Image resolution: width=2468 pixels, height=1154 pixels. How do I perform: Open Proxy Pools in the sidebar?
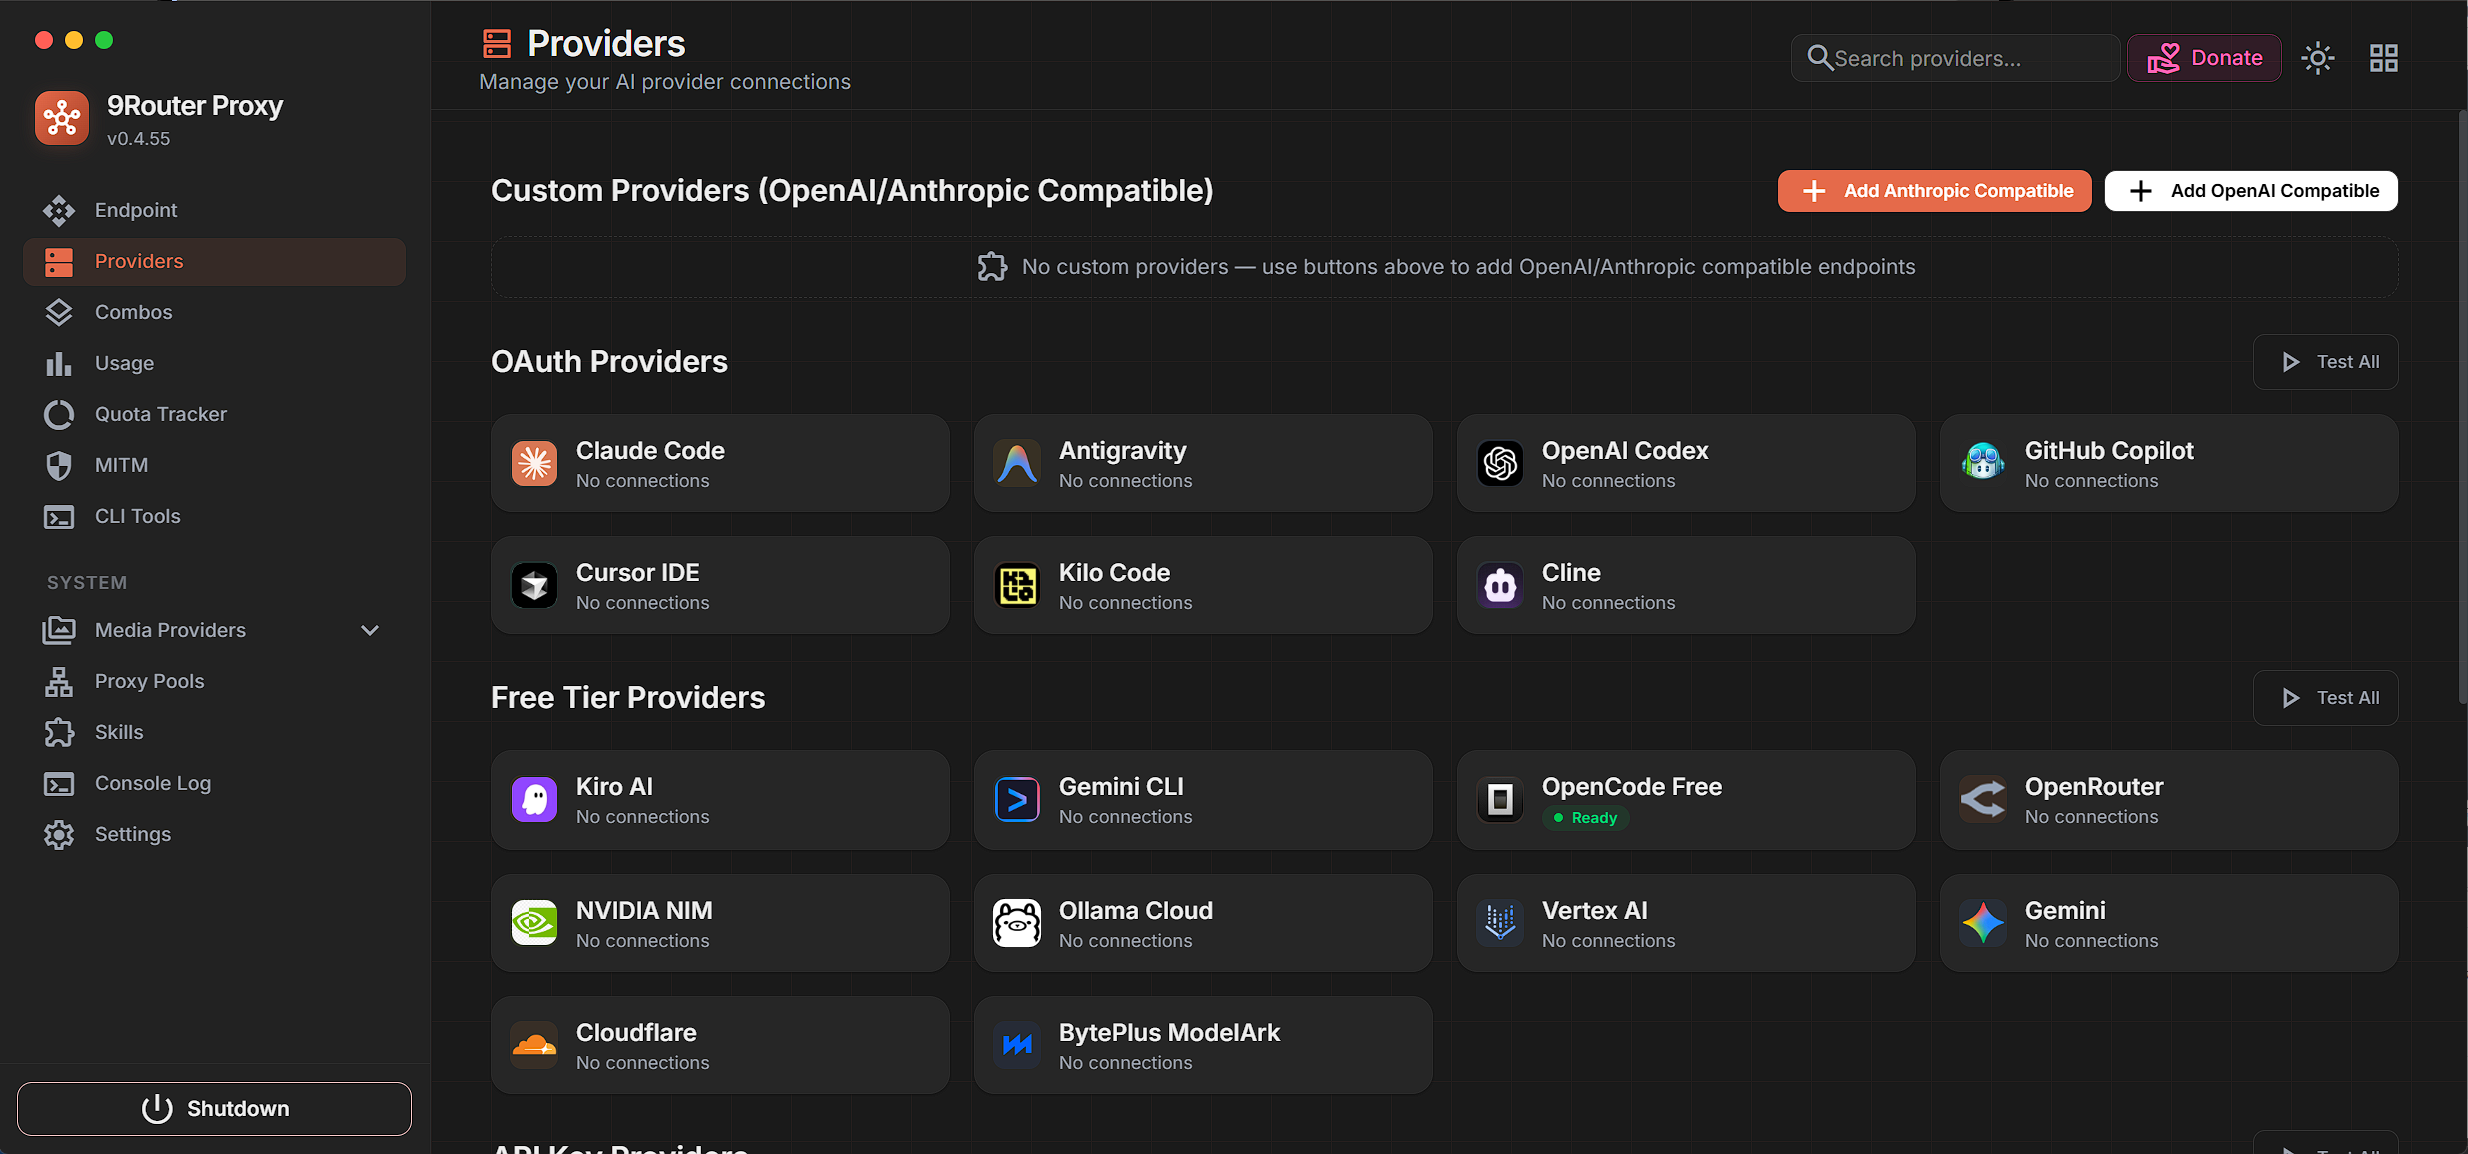point(214,681)
